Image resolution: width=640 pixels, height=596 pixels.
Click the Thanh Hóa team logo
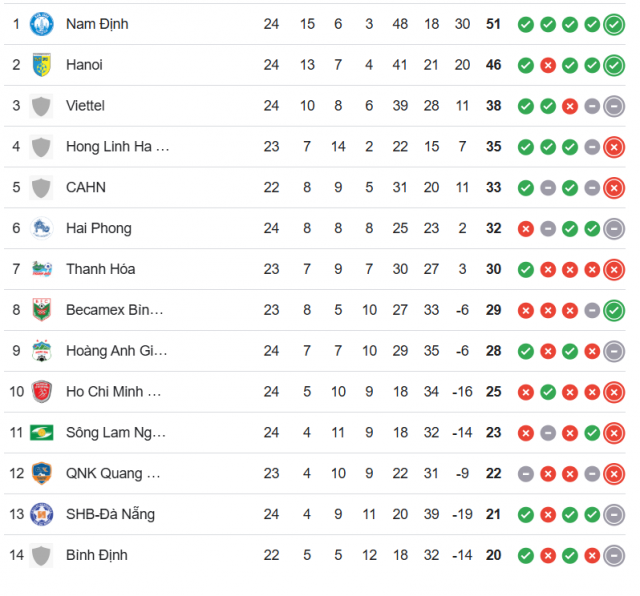click(42, 269)
